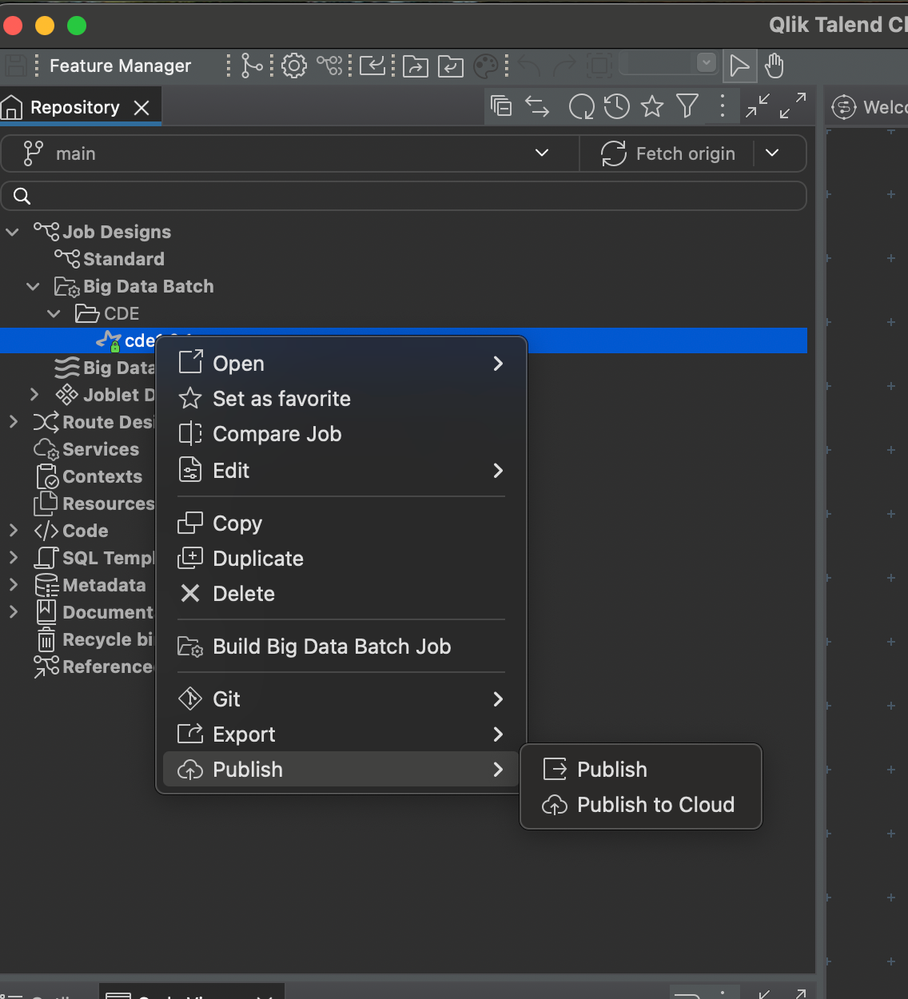Click the import folder arrow icon
908x999 pixels.
click(450, 66)
